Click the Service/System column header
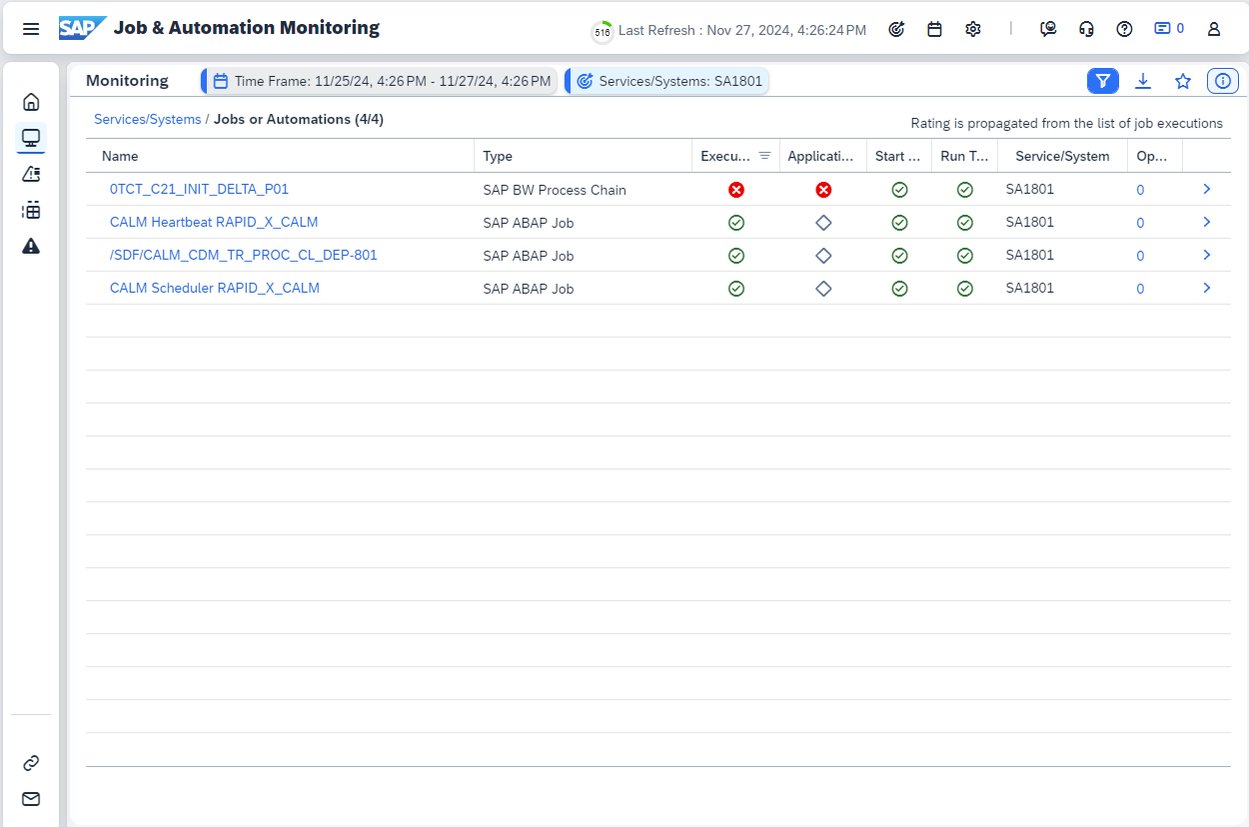 pos(1062,156)
